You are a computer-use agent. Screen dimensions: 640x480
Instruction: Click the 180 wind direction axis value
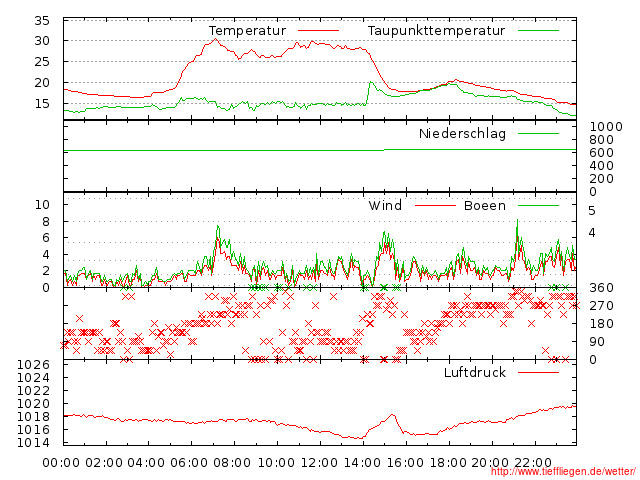tap(601, 324)
